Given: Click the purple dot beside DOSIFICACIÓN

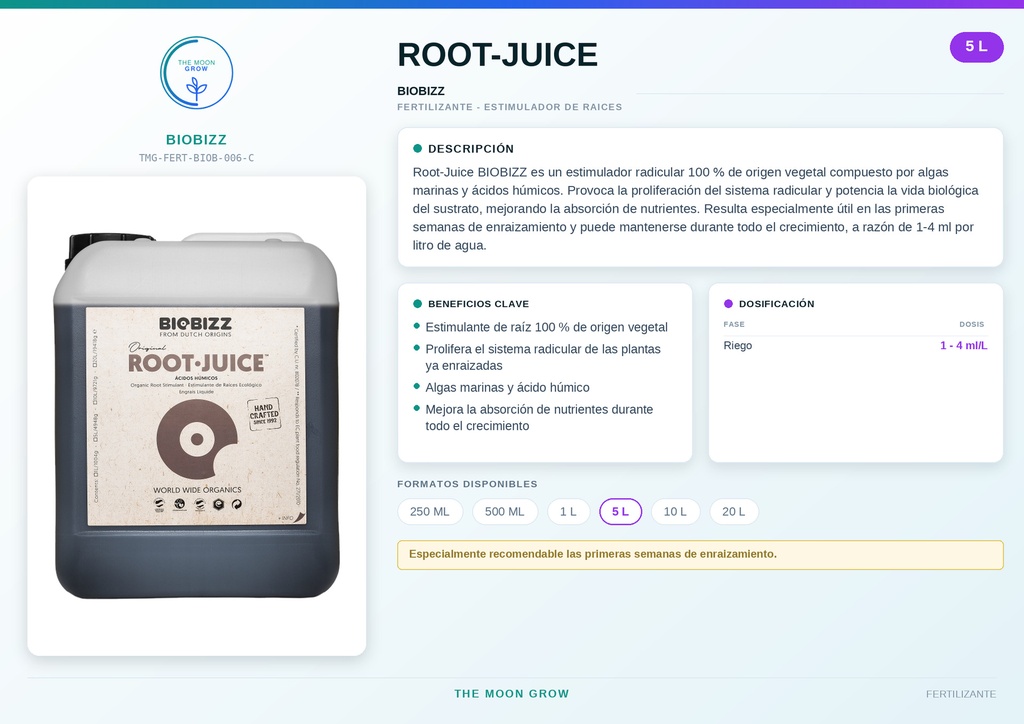Looking at the screenshot, I should point(728,304).
